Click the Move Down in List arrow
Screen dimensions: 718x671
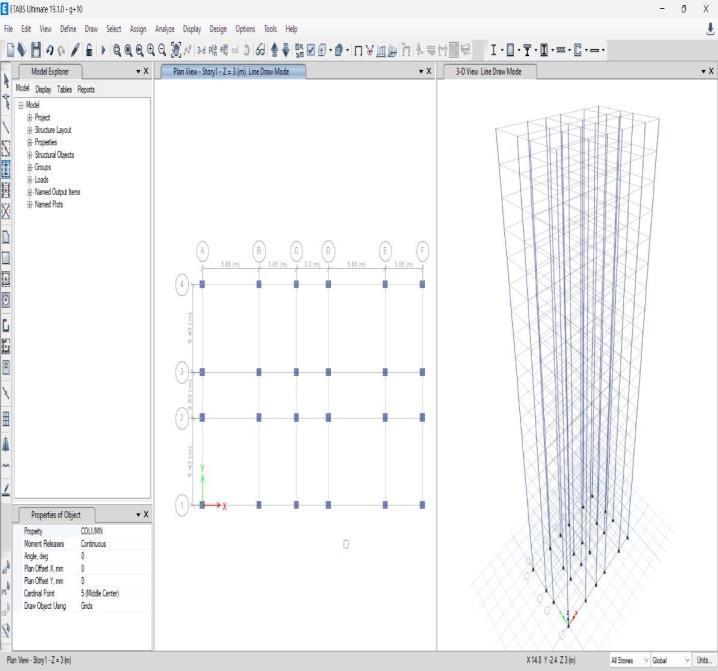click(x=286, y=49)
